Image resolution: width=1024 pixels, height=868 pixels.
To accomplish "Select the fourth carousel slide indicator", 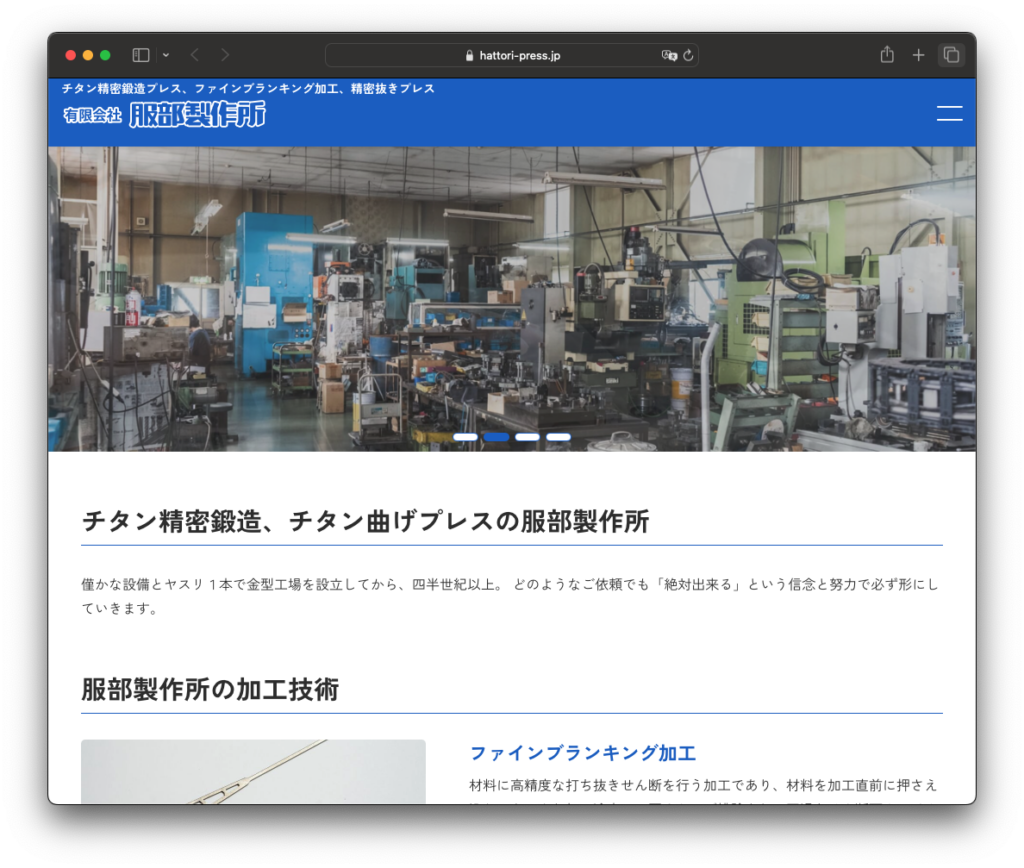I will tap(558, 437).
